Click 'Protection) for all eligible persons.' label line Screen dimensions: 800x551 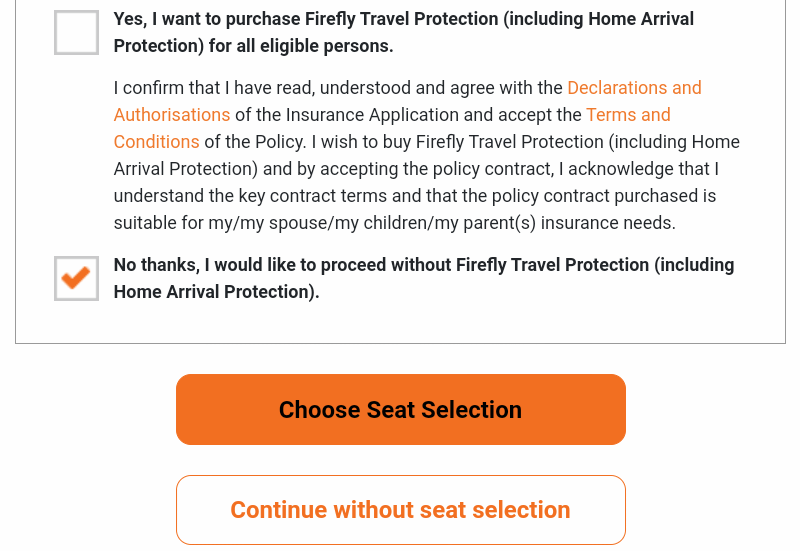click(x=254, y=46)
